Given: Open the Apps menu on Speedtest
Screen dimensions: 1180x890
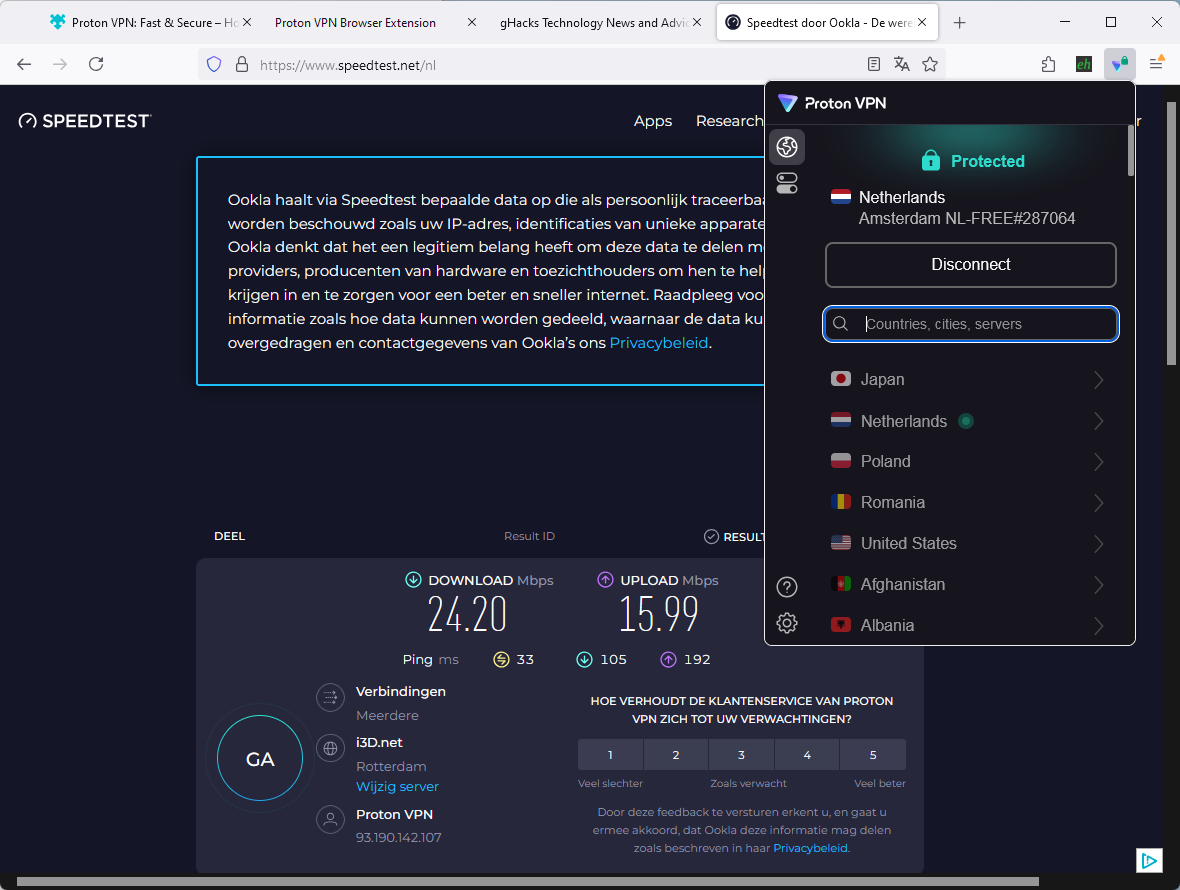Looking at the screenshot, I should click(653, 121).
